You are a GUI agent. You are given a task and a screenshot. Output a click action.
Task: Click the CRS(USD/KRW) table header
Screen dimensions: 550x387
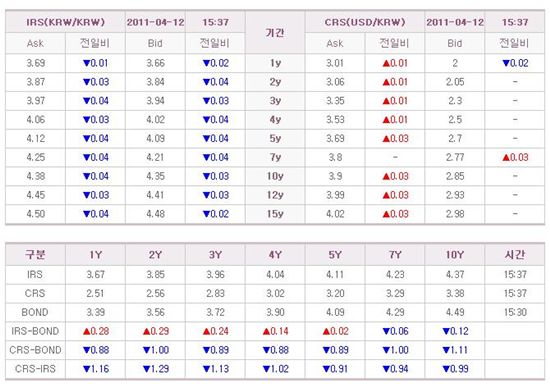(x=365, y=22)
